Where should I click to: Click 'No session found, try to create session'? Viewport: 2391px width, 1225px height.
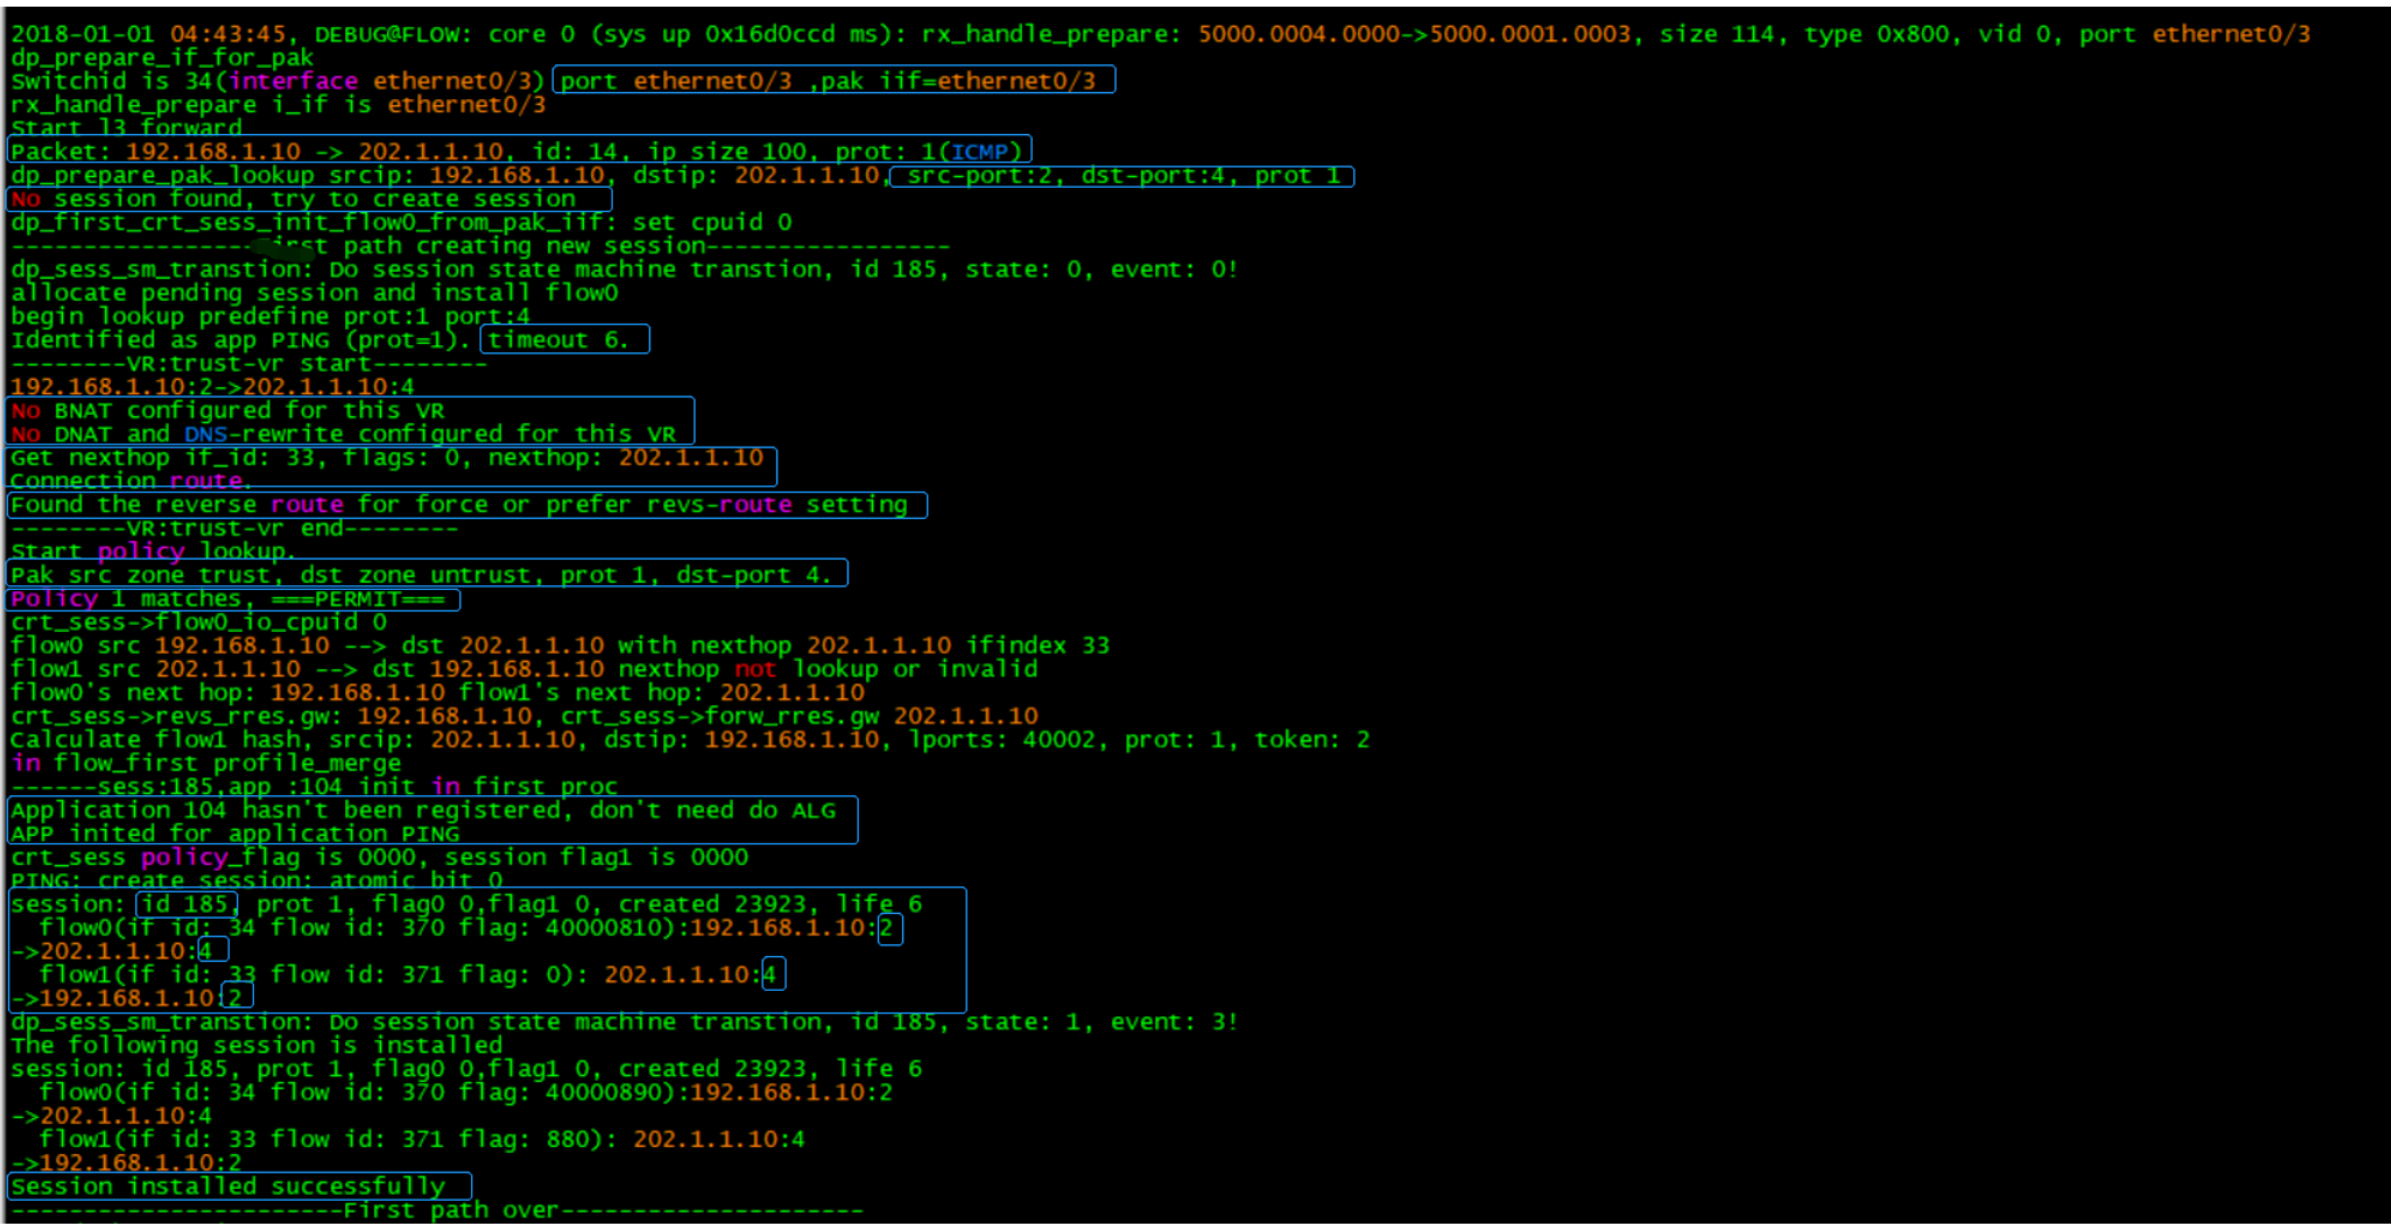[x=308, y=199]
